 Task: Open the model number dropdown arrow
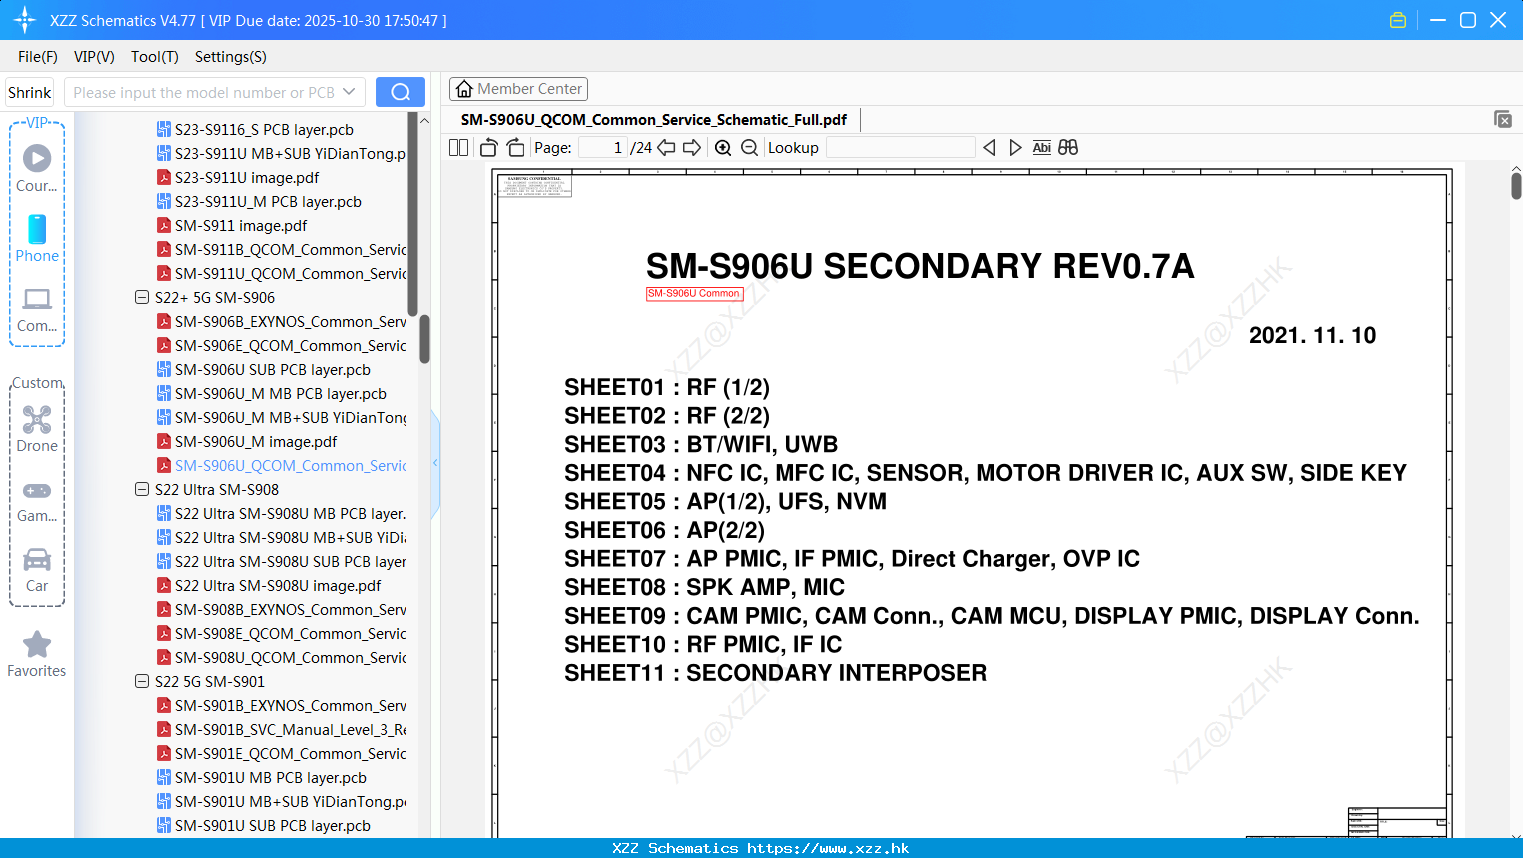349,92
